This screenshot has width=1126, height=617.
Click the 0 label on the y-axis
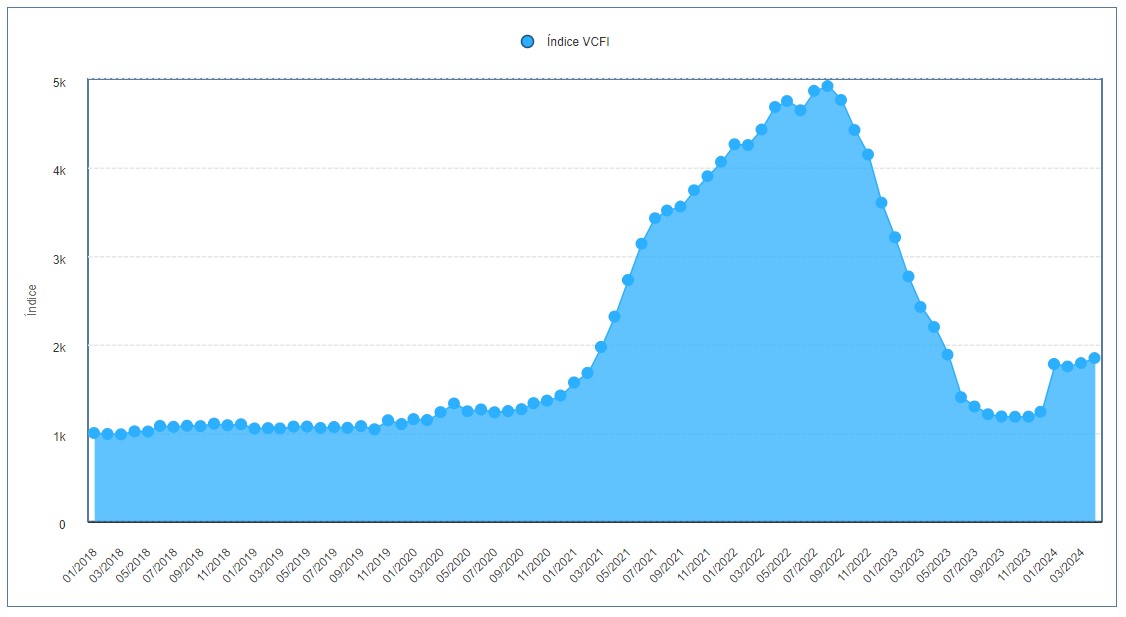[x=62, y=524]
